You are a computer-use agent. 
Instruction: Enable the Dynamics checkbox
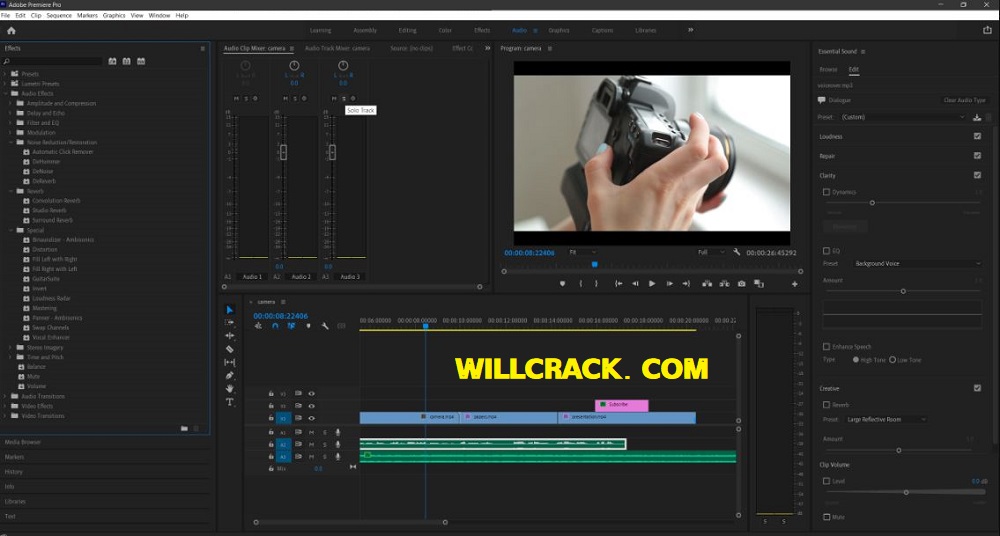click(x=827, y=192)
